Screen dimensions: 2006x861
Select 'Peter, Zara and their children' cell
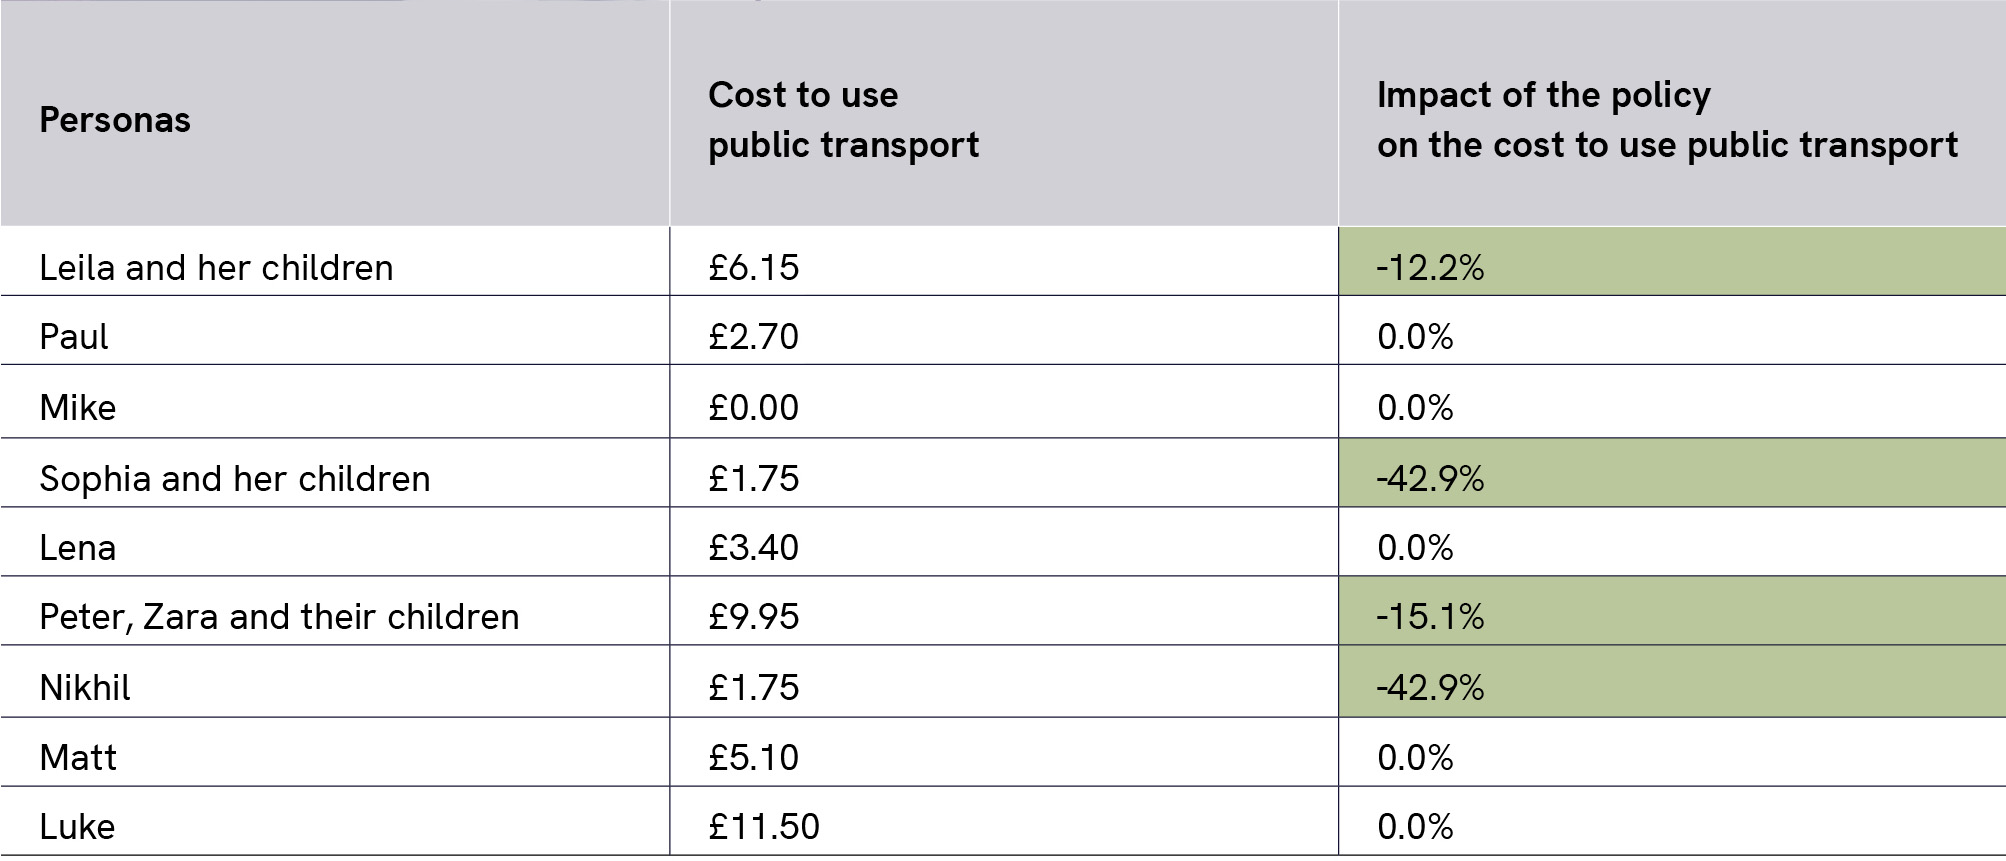pyautogui.click(x=279, y=617)
